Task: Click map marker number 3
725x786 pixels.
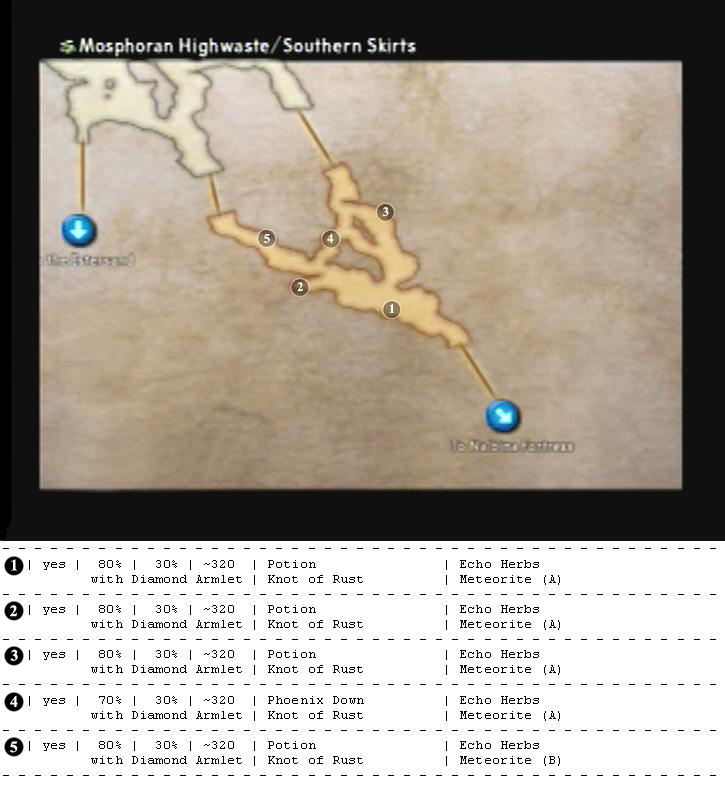Action: coord(385,212)
